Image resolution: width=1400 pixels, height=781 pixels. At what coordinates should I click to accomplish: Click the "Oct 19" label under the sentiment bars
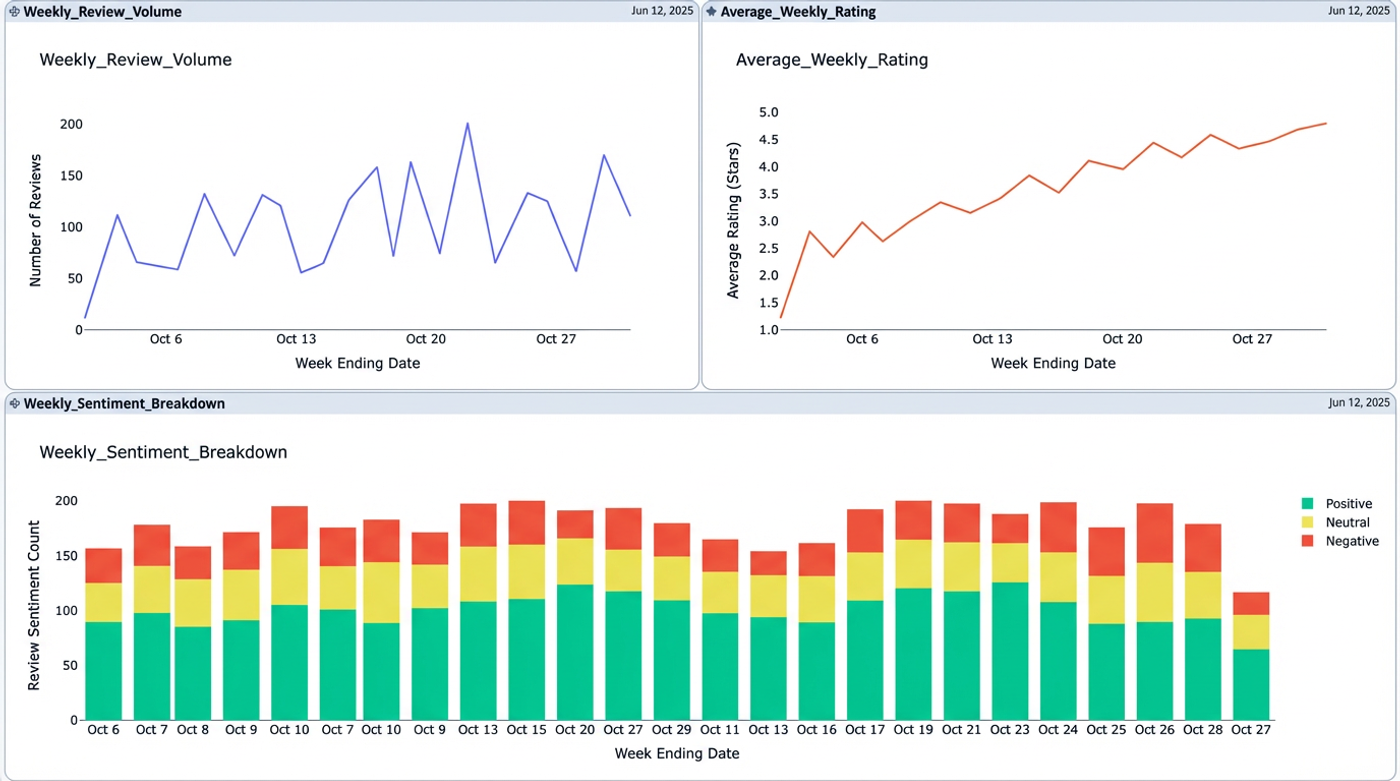[x=913, y=730]
